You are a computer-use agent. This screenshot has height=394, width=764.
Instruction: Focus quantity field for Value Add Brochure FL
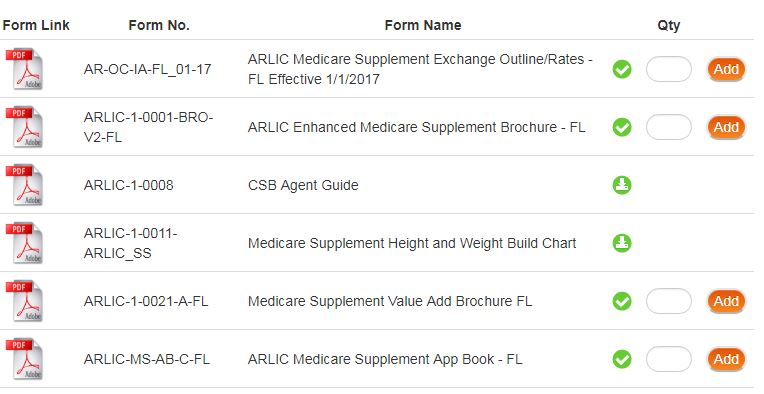pyautogui.click(x=668, y=301)
